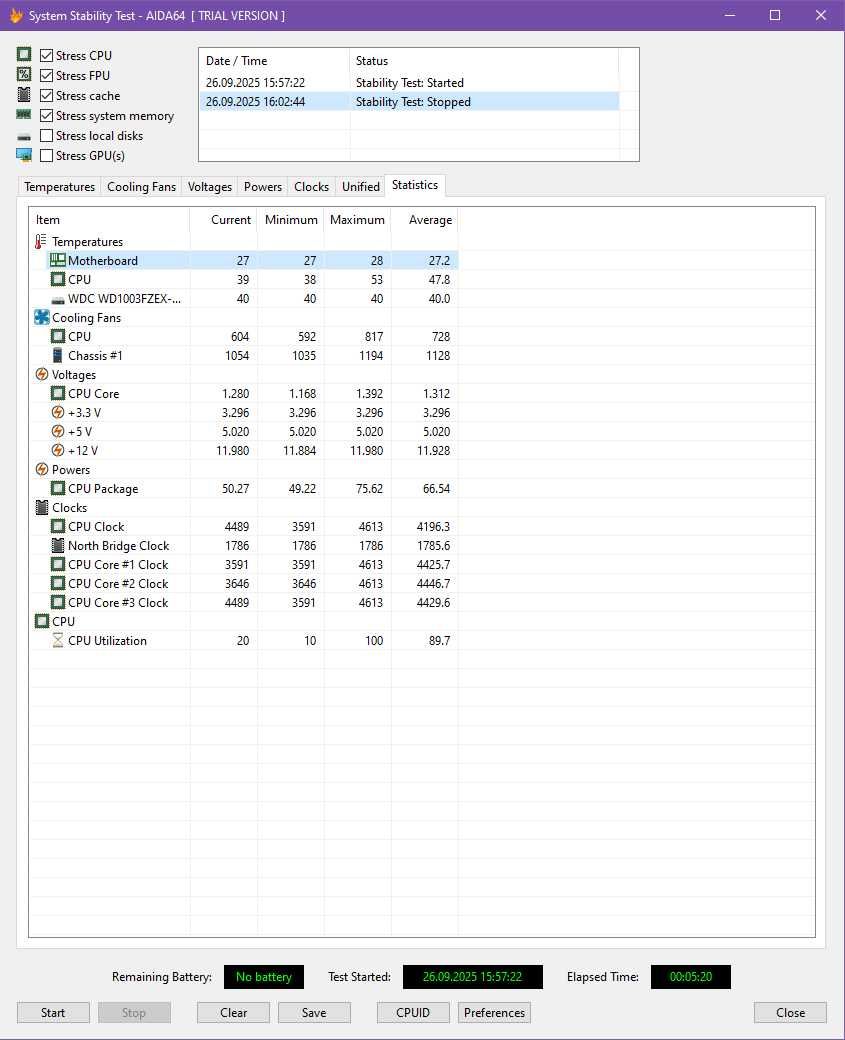This screenshot has width=845, height=1040.
Task: Click the CPU Utilization hourglass icon
Action: click(58, 640)
